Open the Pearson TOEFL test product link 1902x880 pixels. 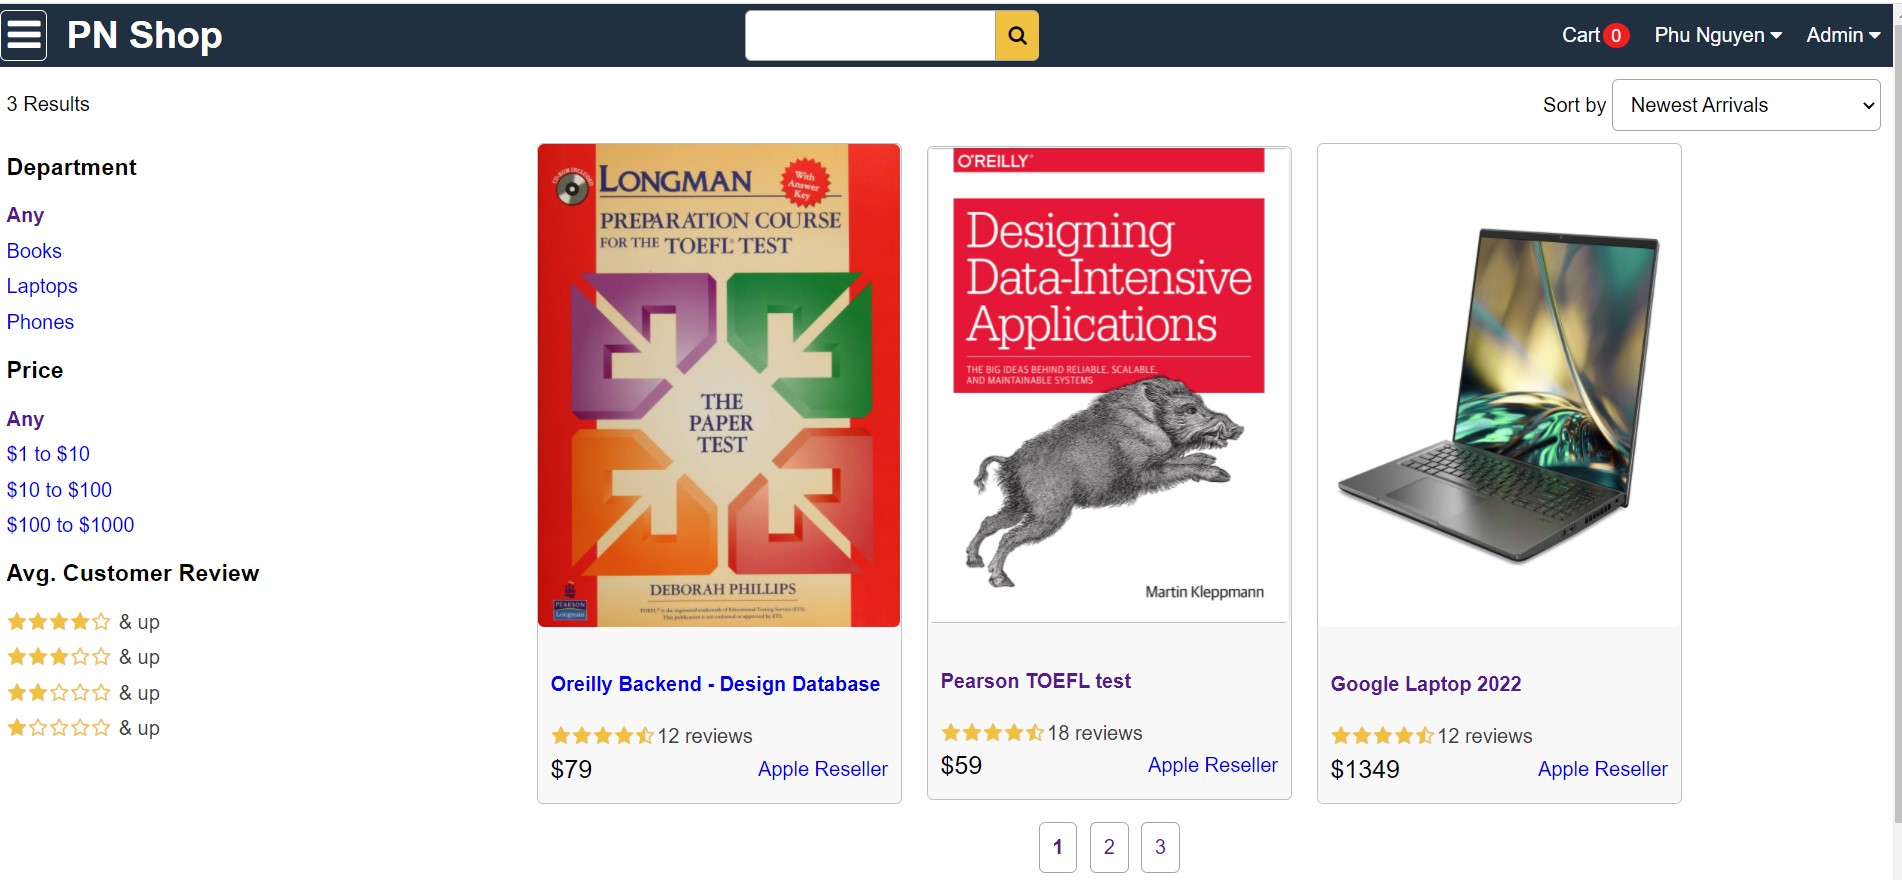1035,681
